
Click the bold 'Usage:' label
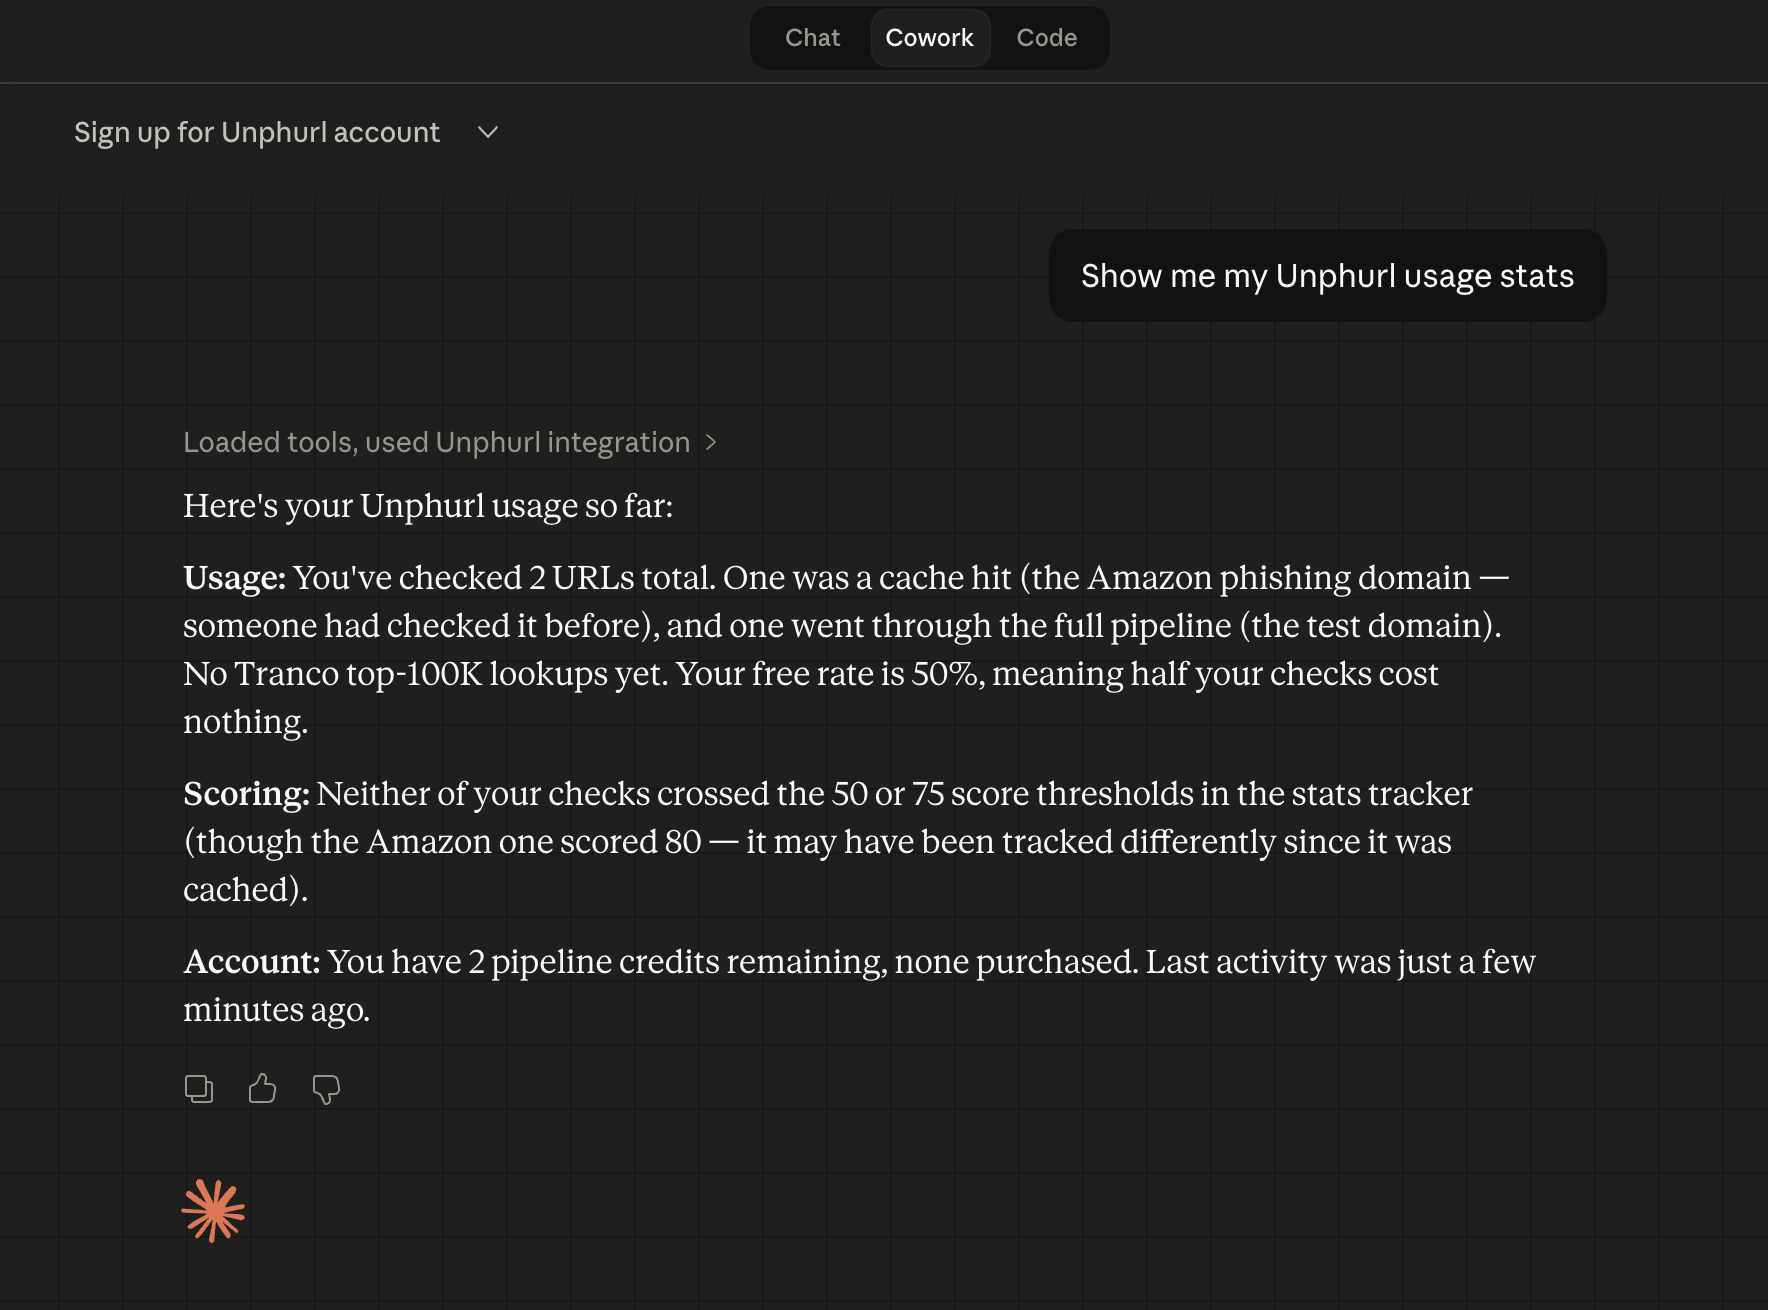click(x=235, y=578)
